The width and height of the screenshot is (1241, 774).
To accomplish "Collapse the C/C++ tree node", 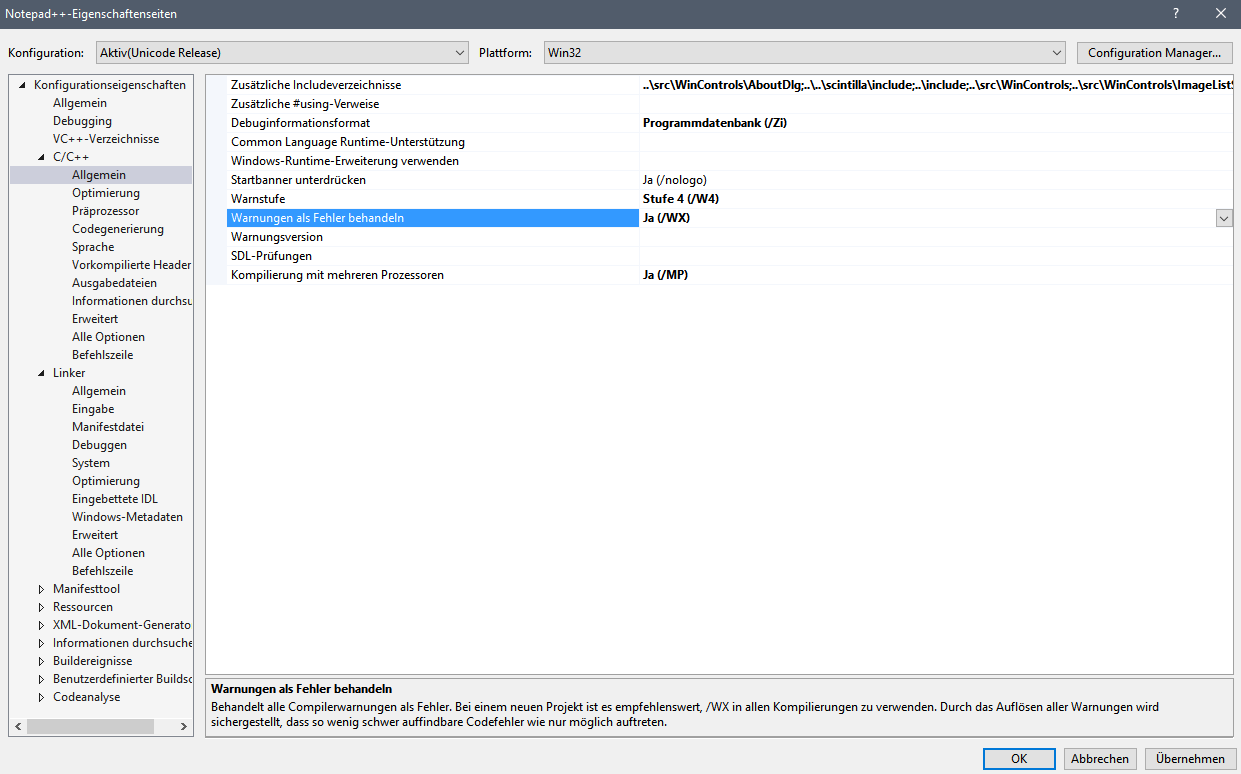I will pyautogui.click(x=42, y=157).
